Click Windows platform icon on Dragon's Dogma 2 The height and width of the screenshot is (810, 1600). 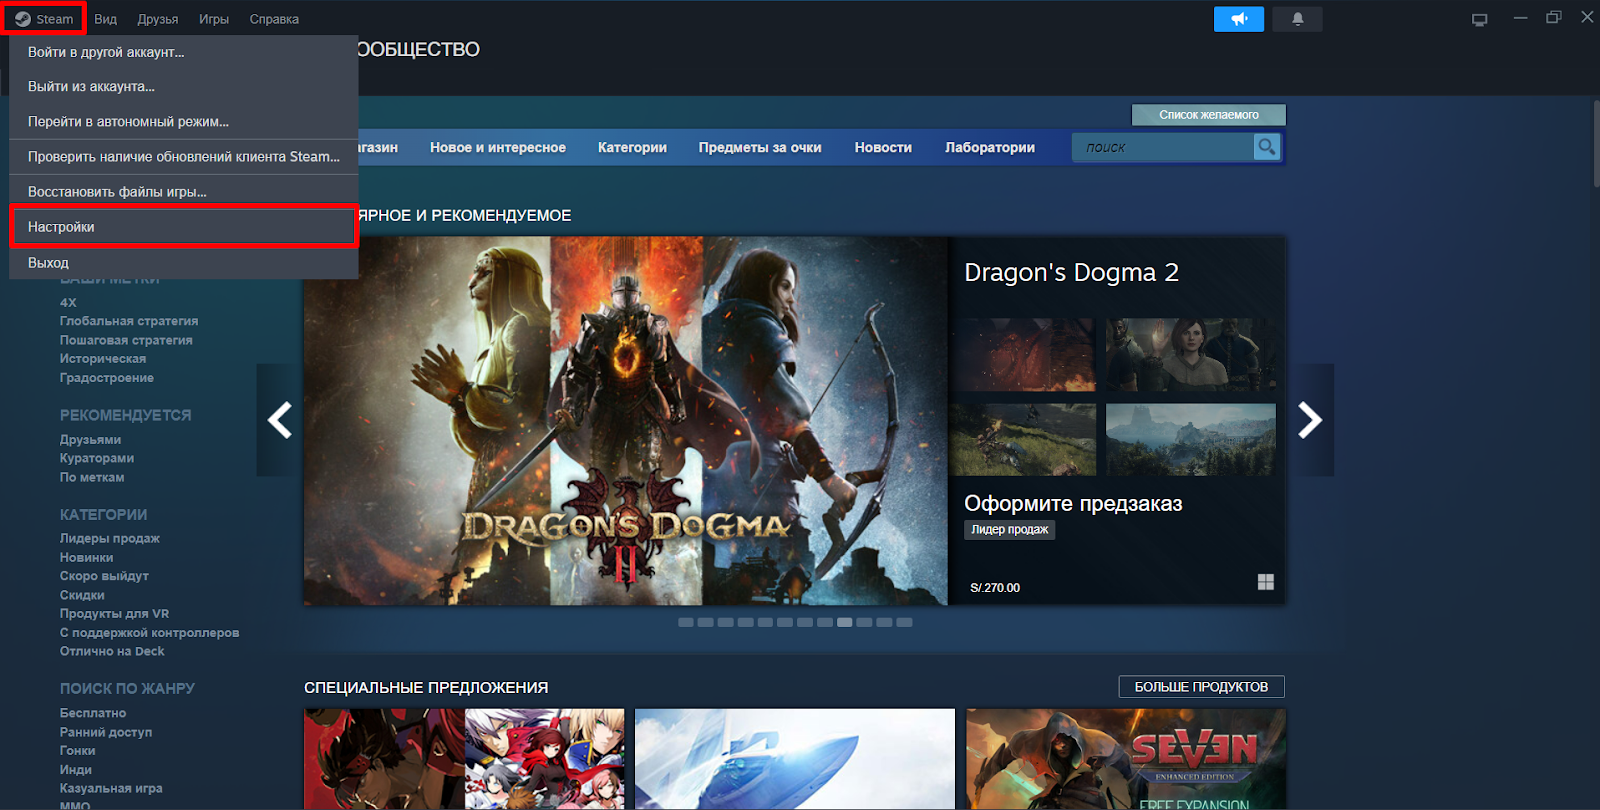[x=1265, y=582]
